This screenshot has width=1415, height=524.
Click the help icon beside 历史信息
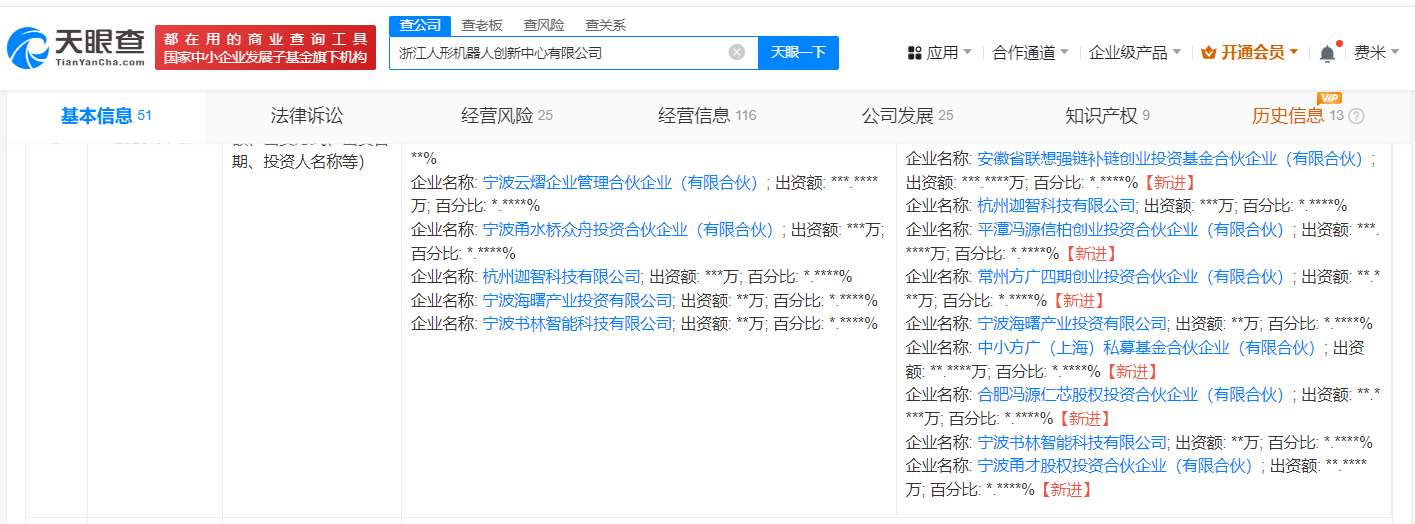click(1356, 116)
